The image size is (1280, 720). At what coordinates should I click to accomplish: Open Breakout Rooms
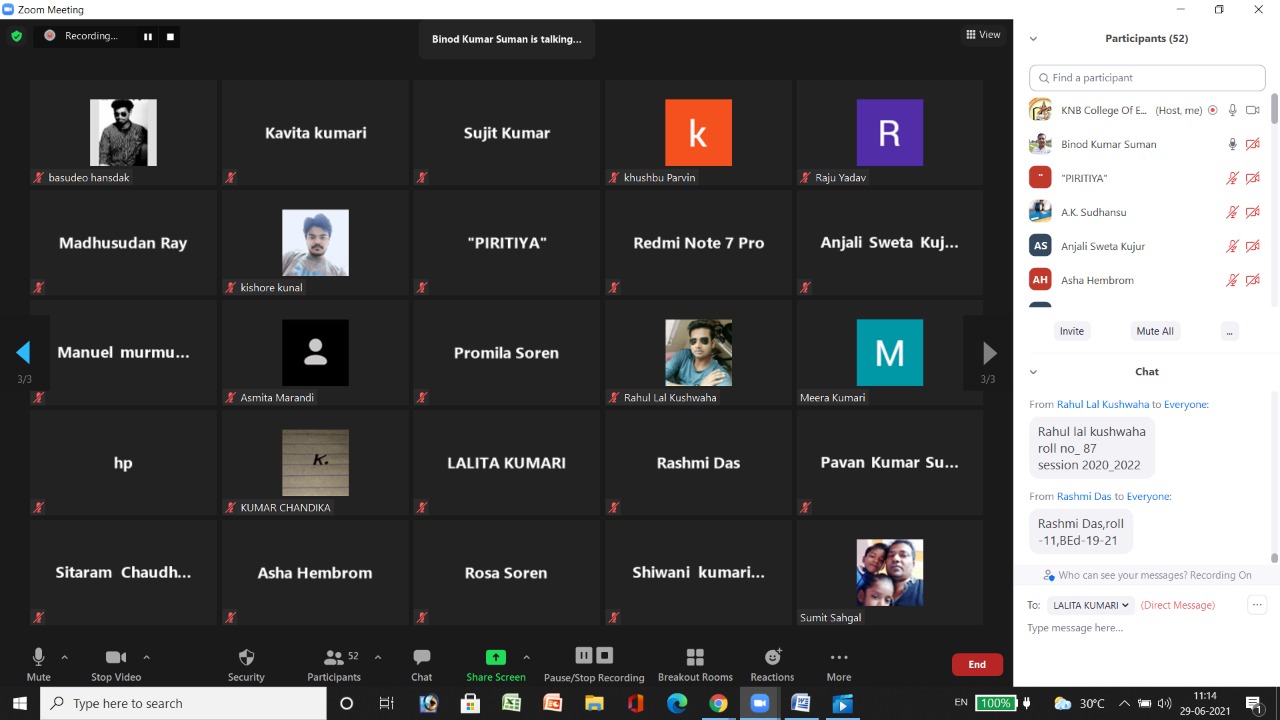pyautogui.click(x=695, y=665)
